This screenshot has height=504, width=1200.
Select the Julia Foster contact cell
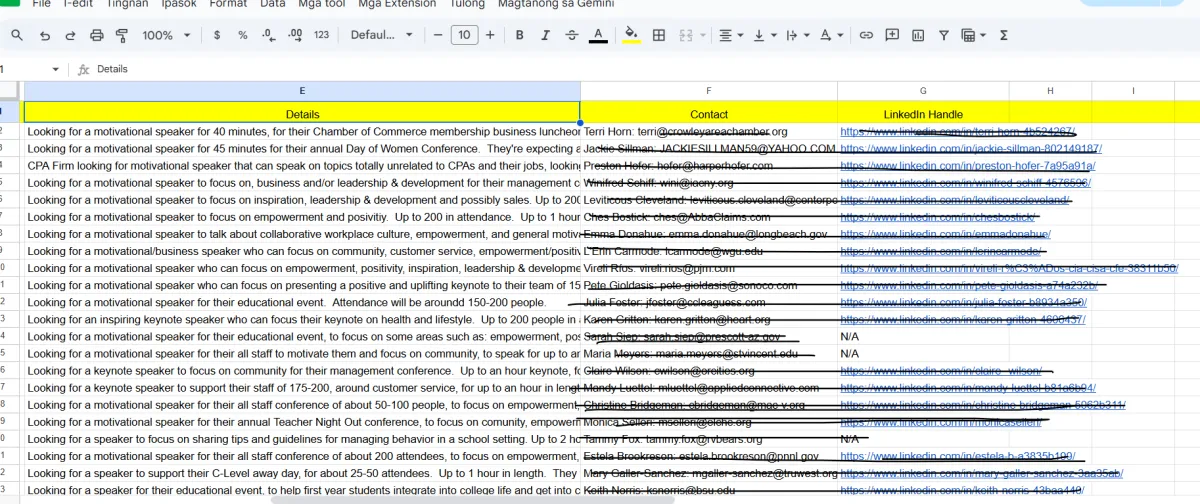pyautogui.click(x=709, y=302)
